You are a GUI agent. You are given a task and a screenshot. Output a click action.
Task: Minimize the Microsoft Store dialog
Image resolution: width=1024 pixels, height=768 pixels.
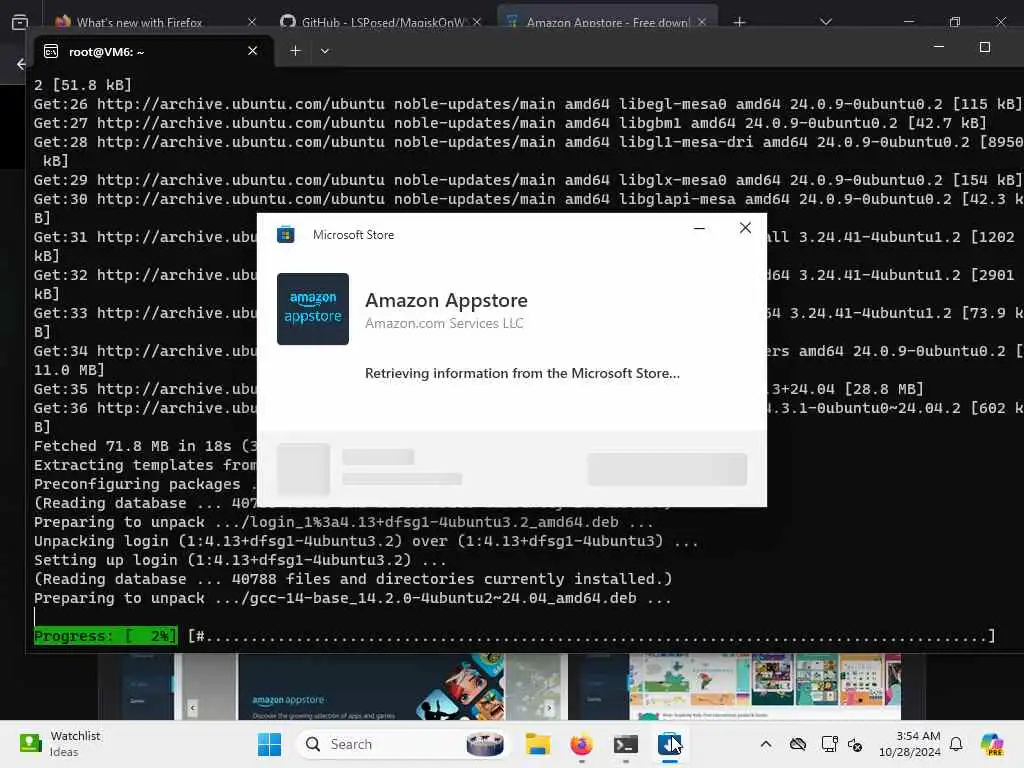[699, 229]
